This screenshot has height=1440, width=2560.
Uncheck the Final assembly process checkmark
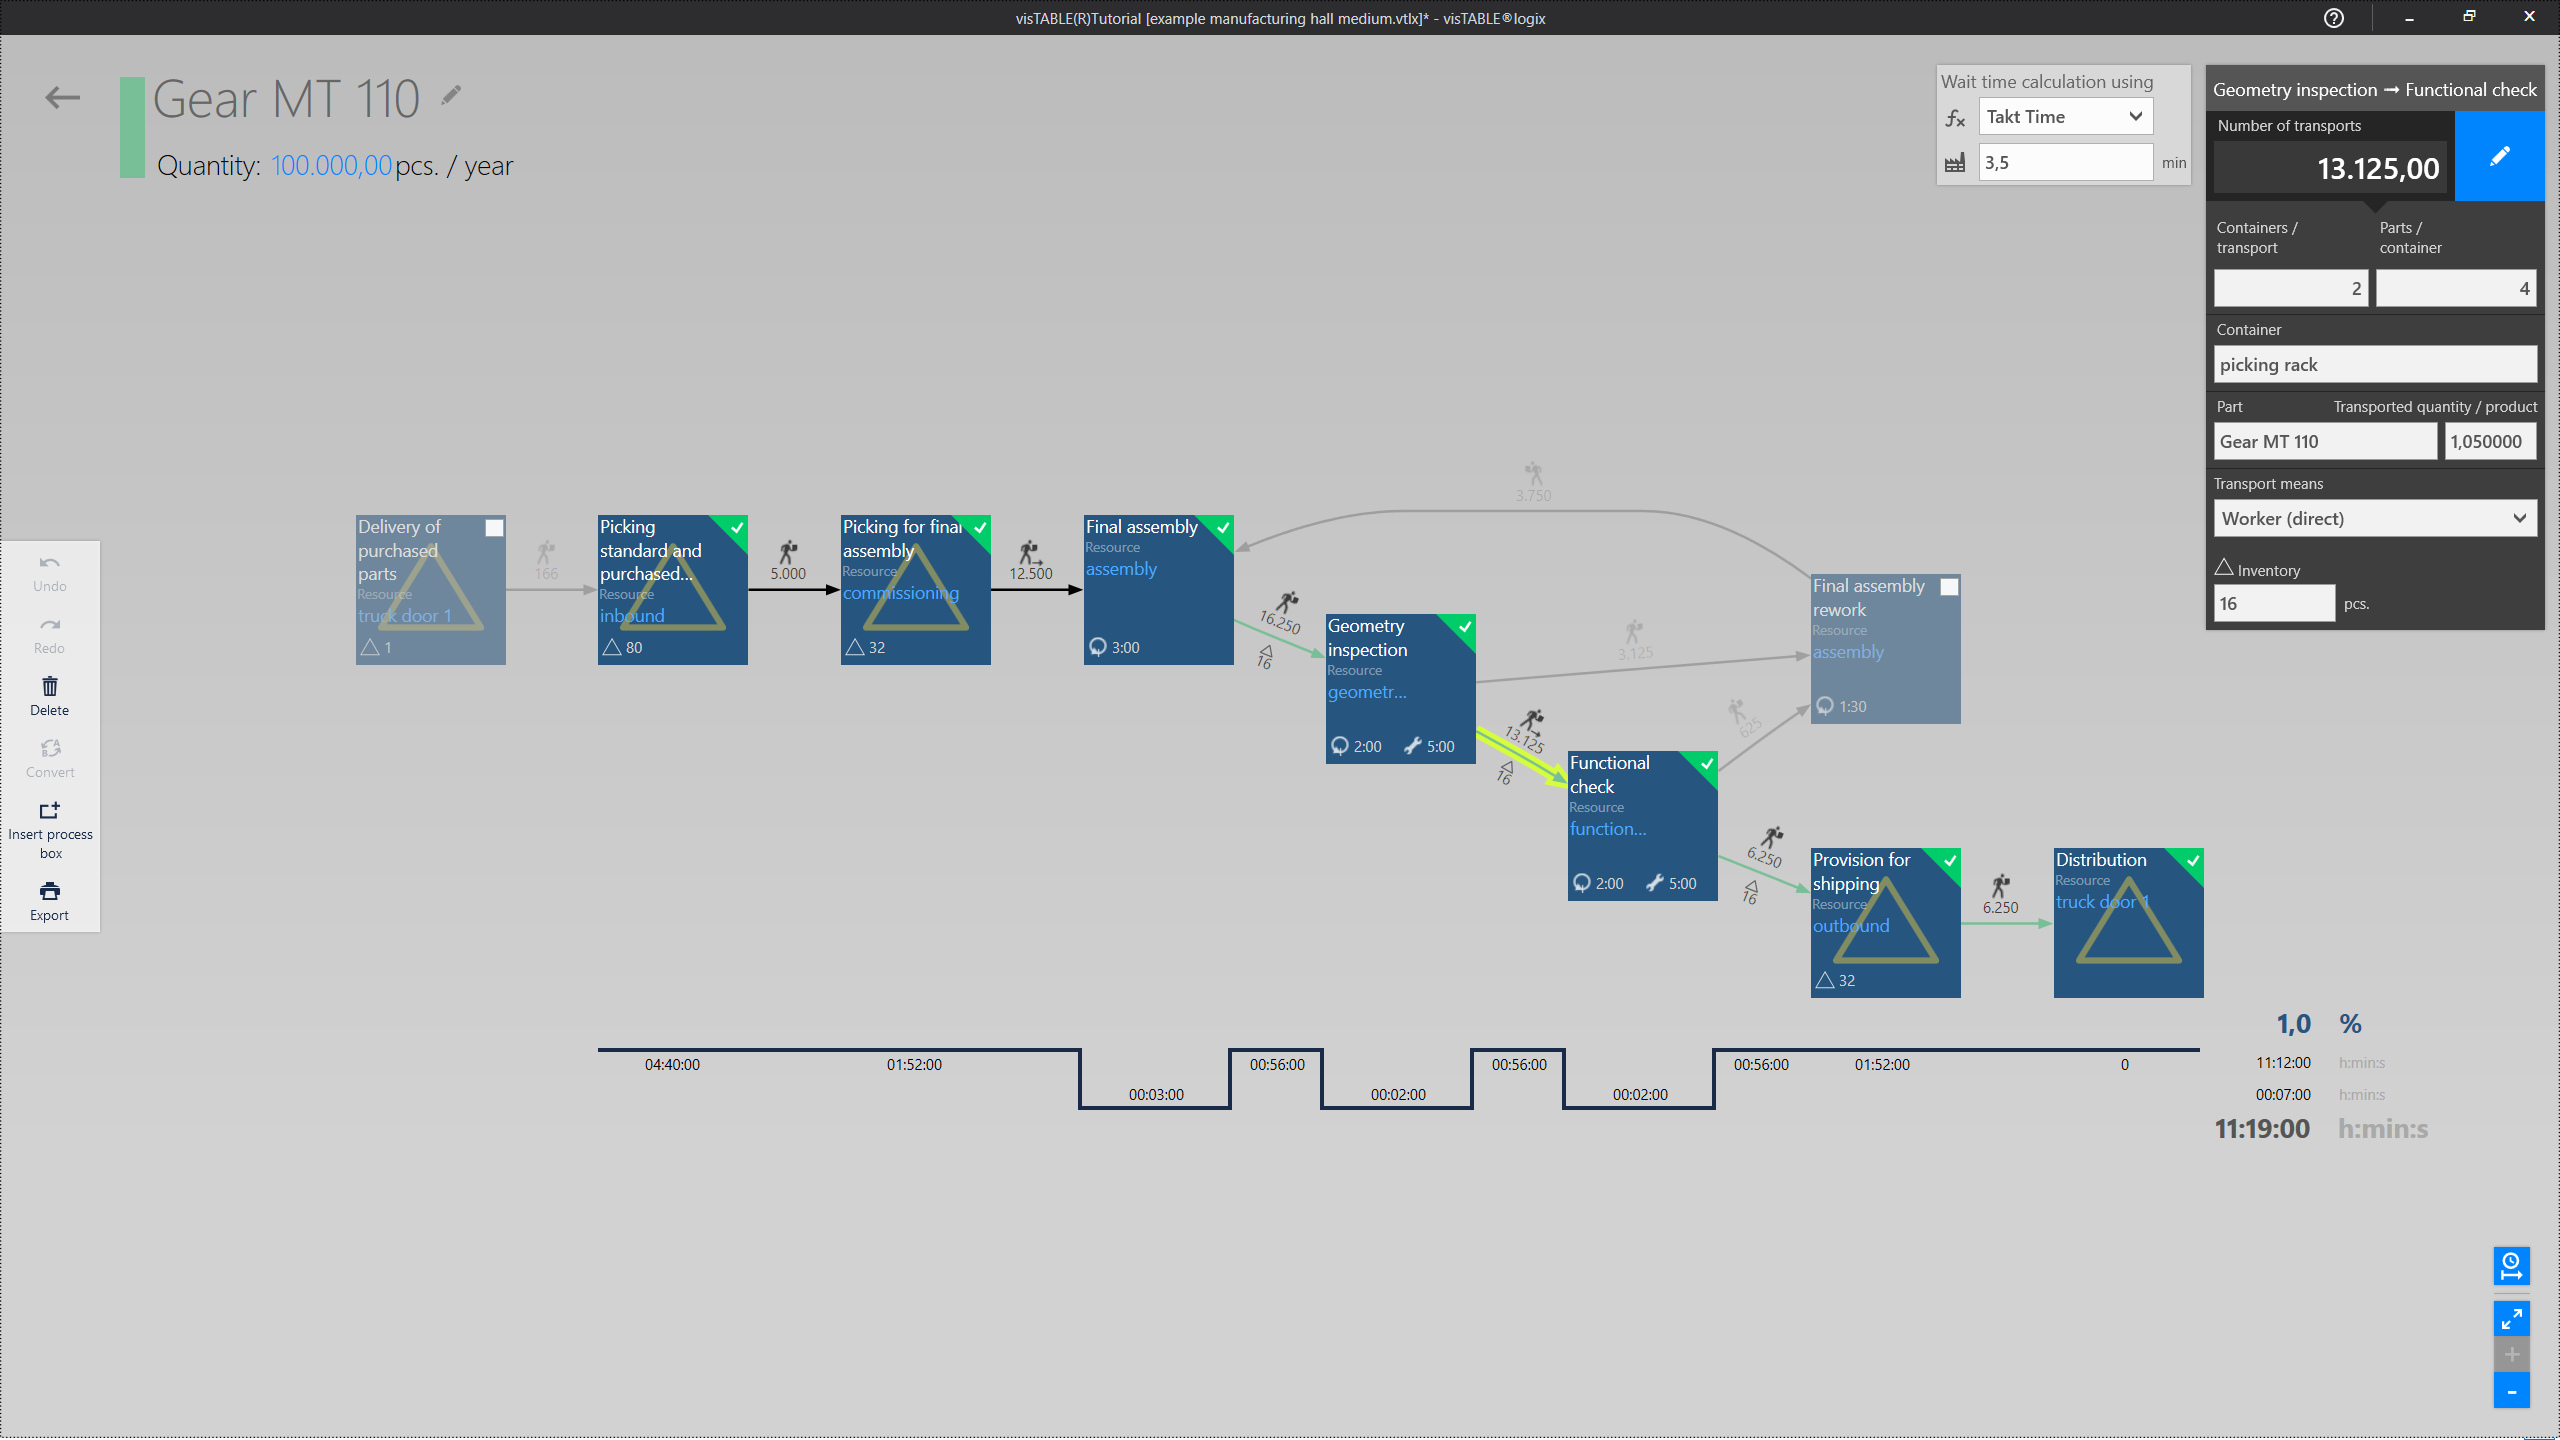(1223, 527)
